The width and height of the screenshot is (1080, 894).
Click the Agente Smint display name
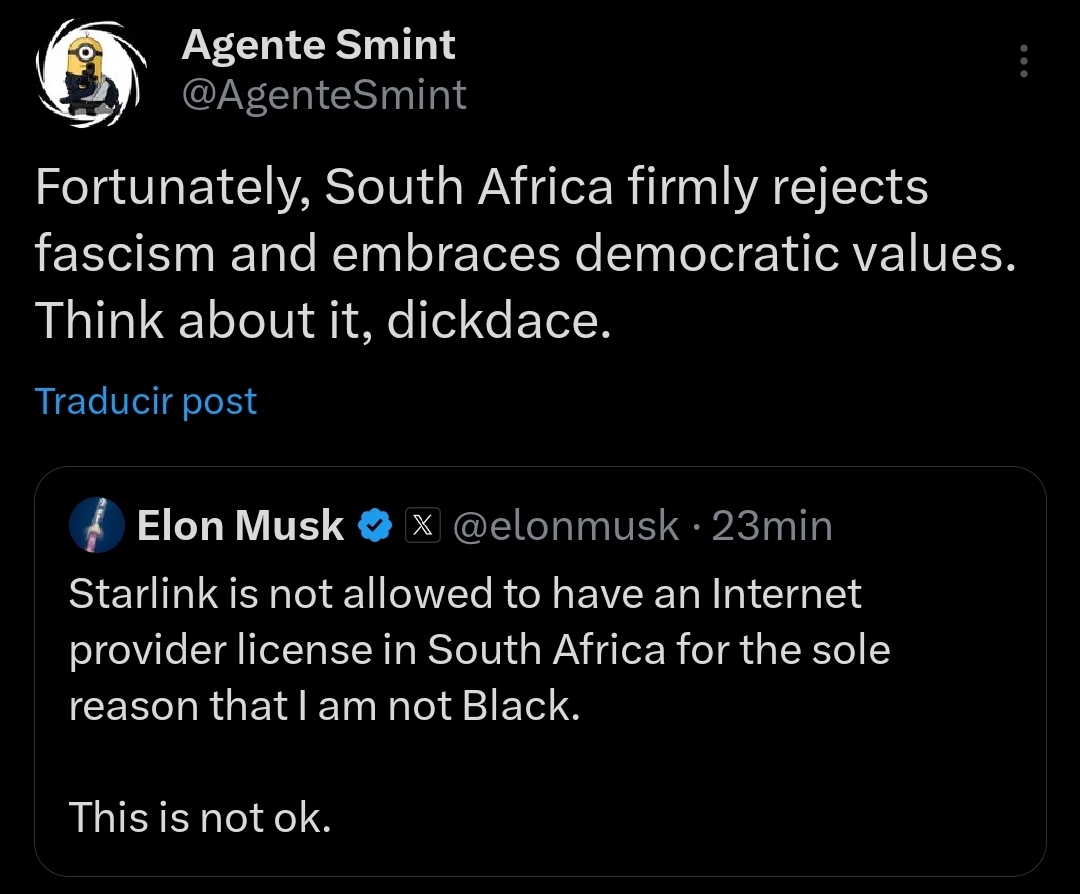(318, 44)
